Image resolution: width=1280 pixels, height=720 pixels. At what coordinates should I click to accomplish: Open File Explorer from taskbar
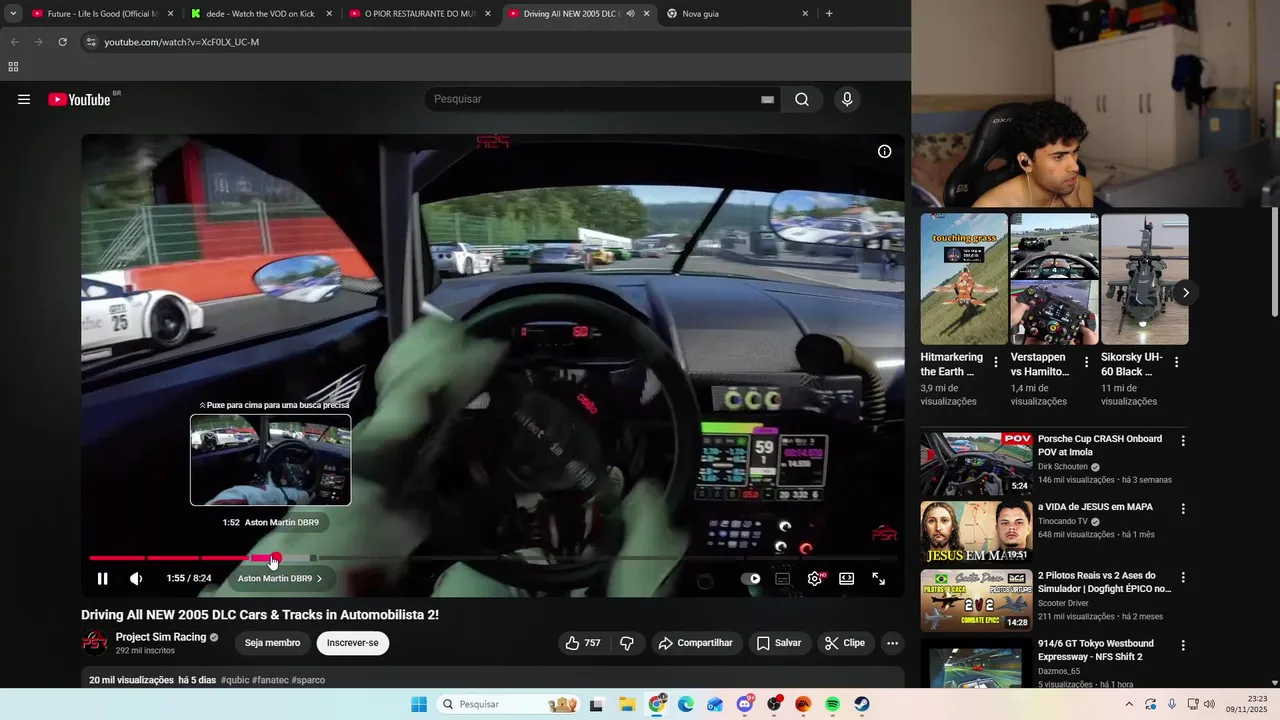pyautogui.click(x=627, y=704)
